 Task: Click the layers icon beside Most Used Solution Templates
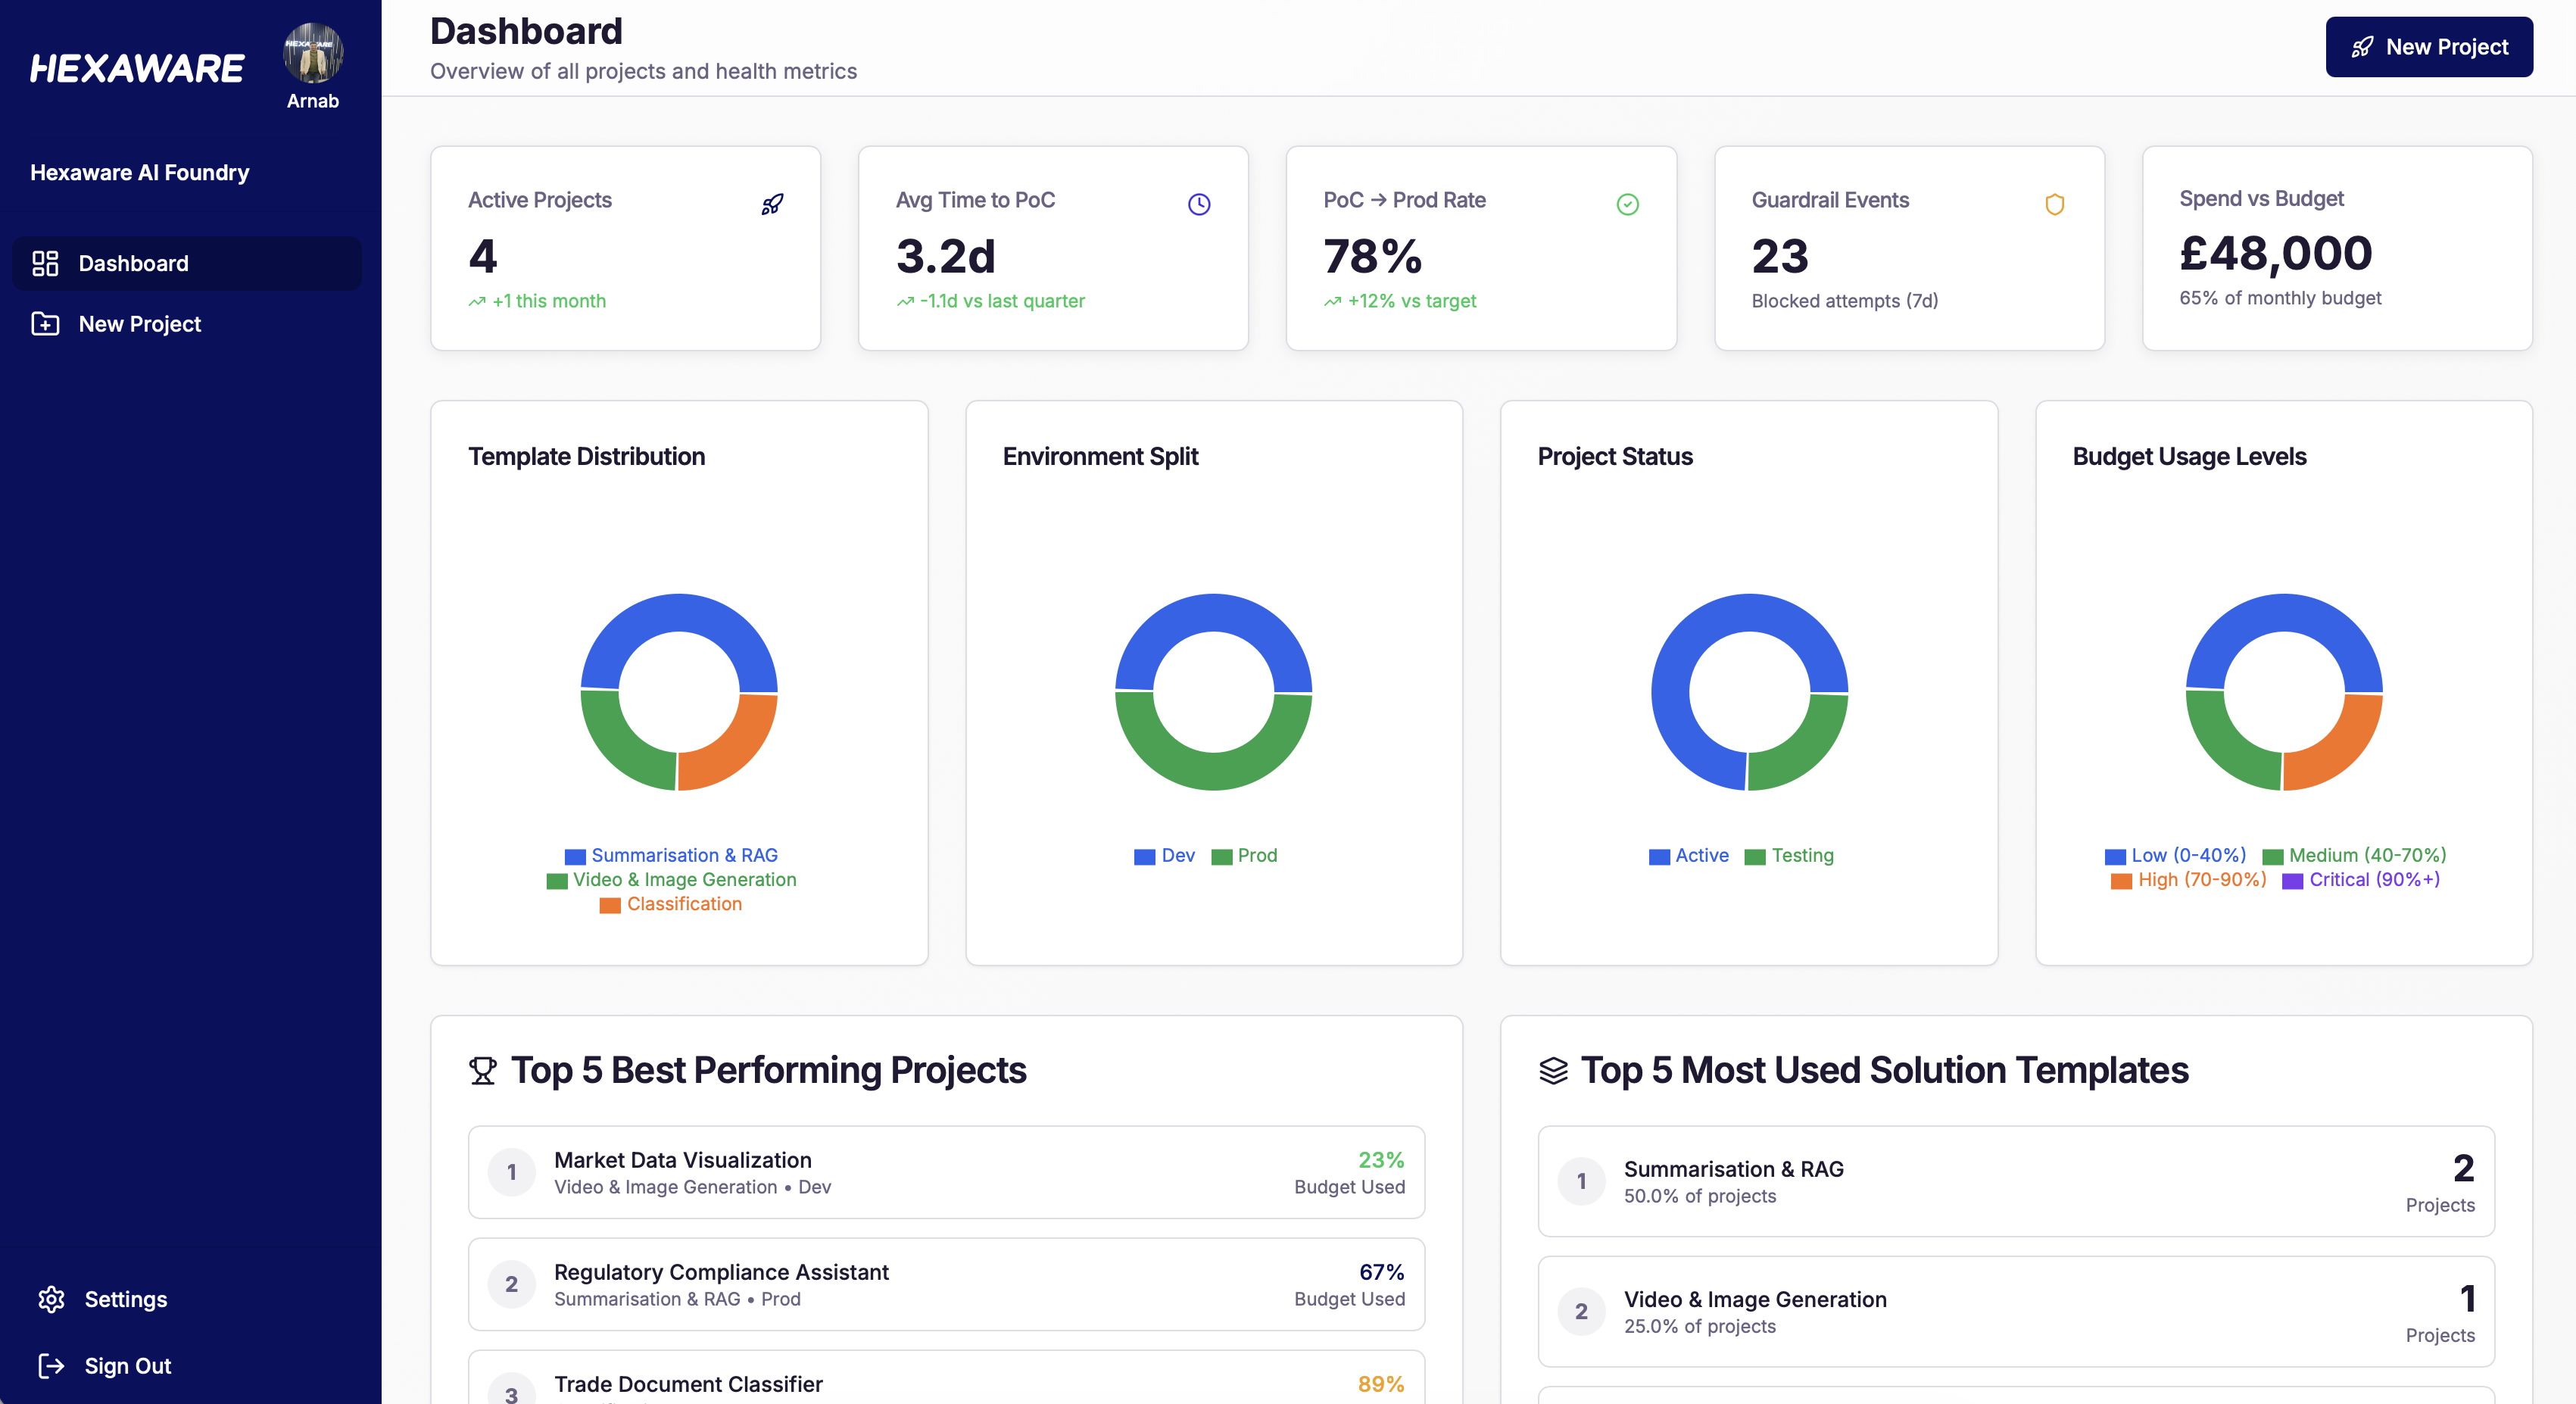pos(1553,1070)
